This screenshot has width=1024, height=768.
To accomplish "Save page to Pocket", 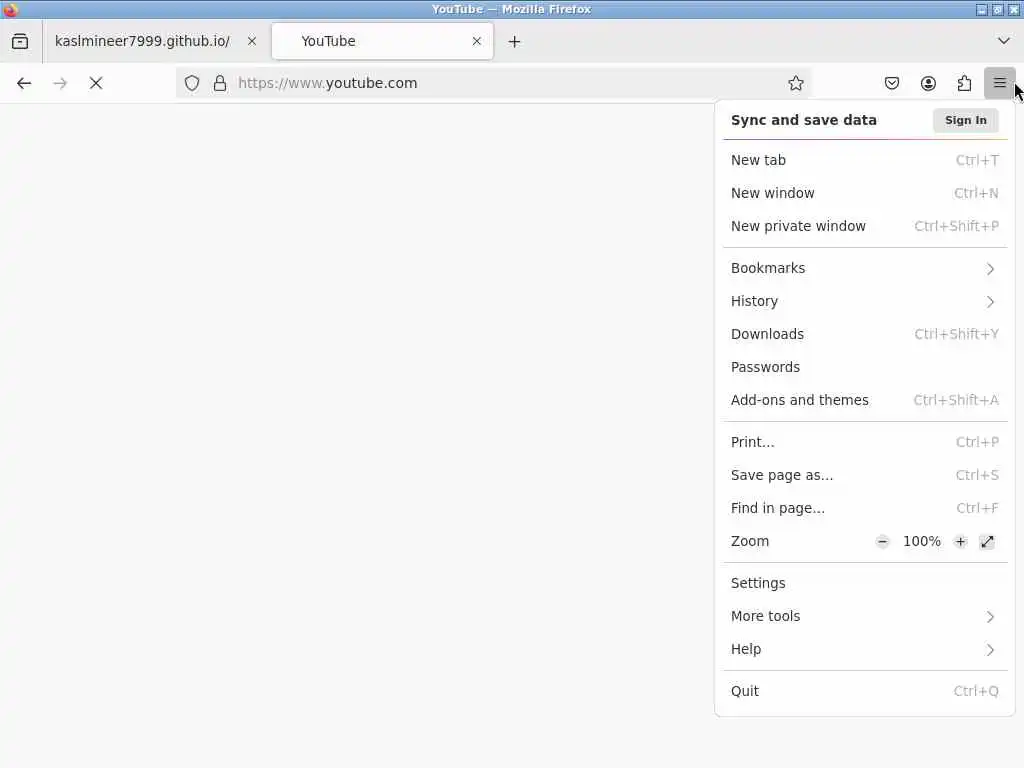I will (892, 83).
